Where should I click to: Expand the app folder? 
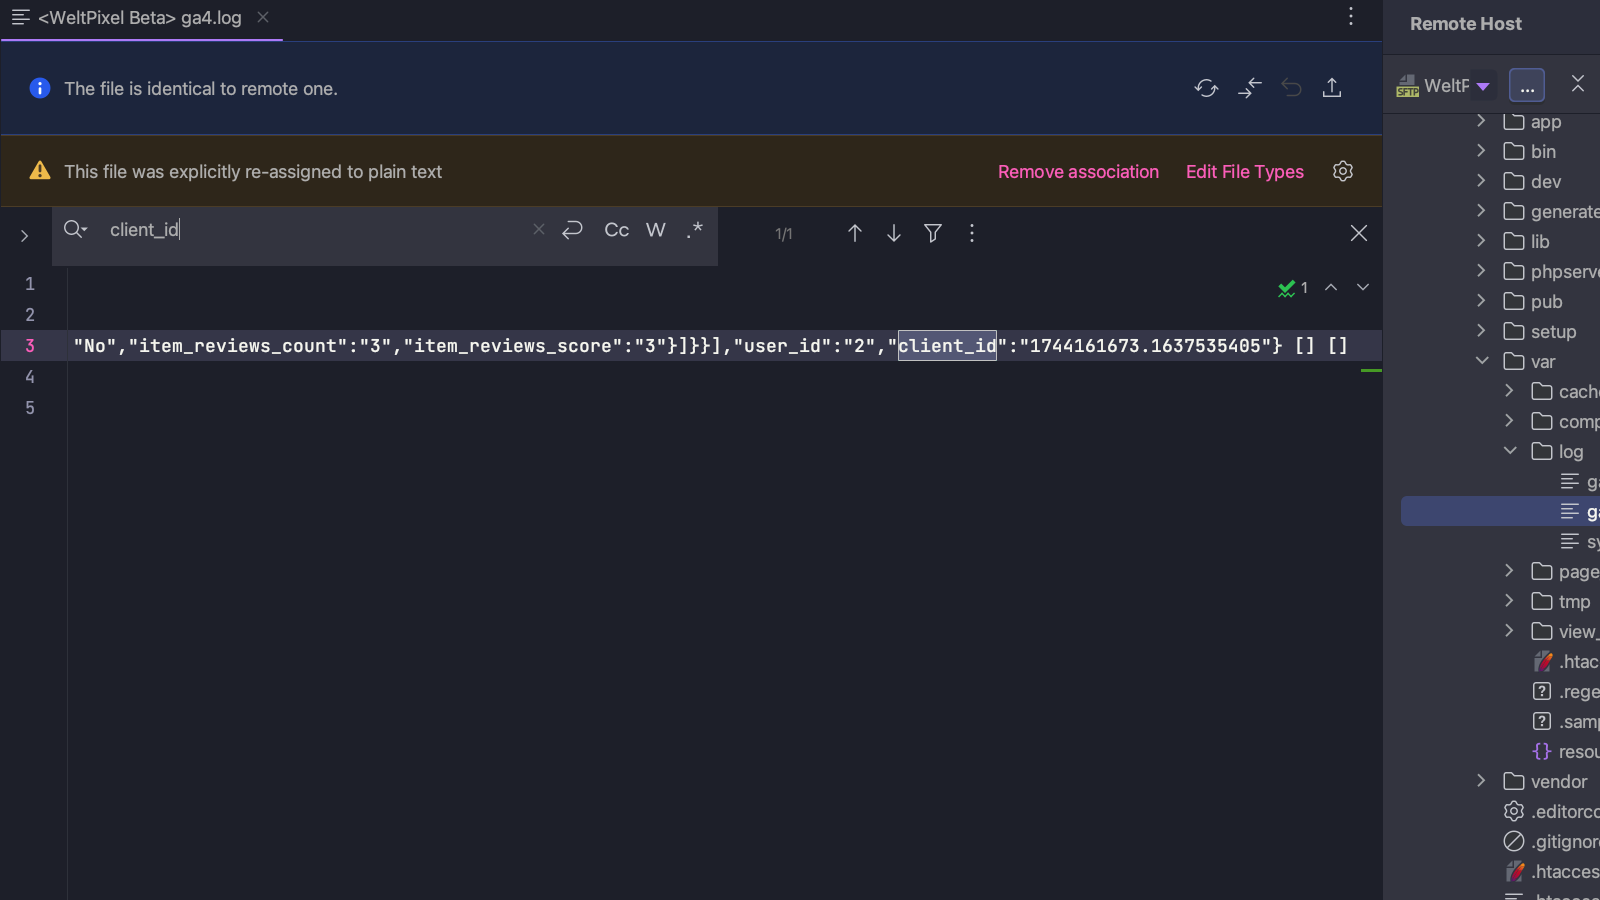point(1481,121)
